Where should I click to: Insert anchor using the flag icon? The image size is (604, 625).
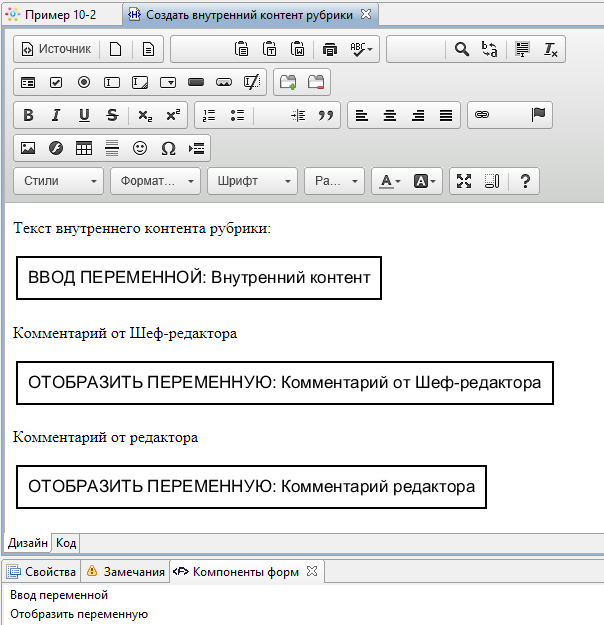538,115
